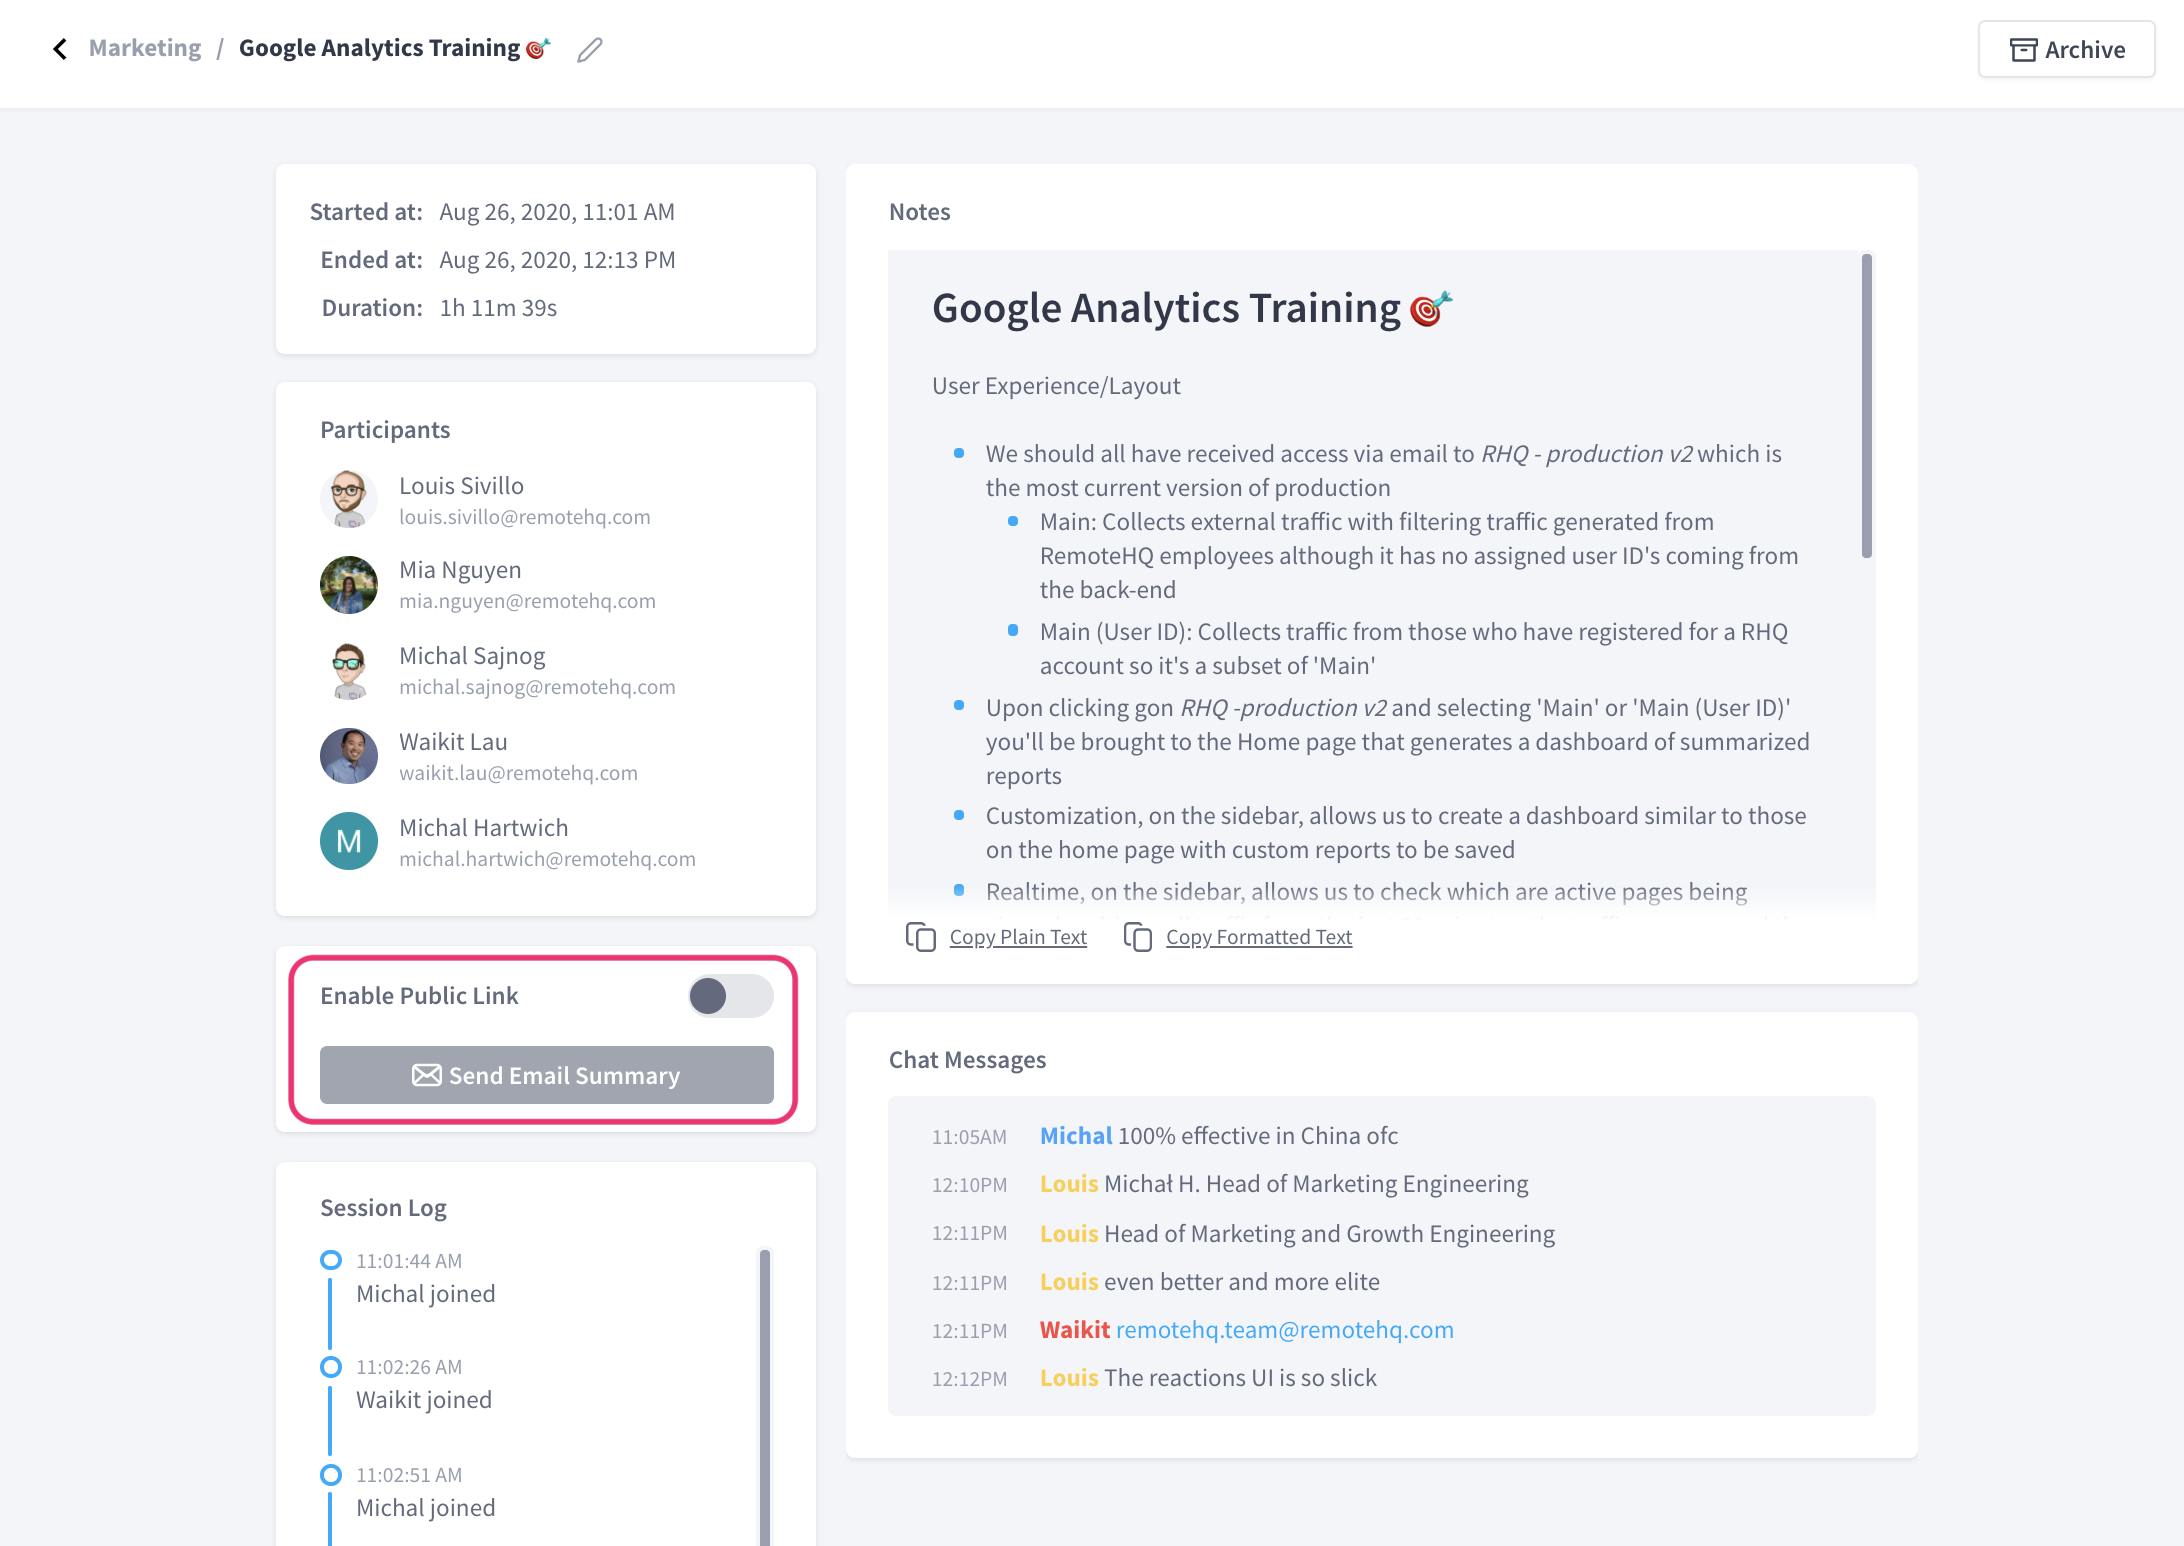Click the Session Log scrollbar
Viewport: 2184px width, 1546px height.
point(765,1397)
